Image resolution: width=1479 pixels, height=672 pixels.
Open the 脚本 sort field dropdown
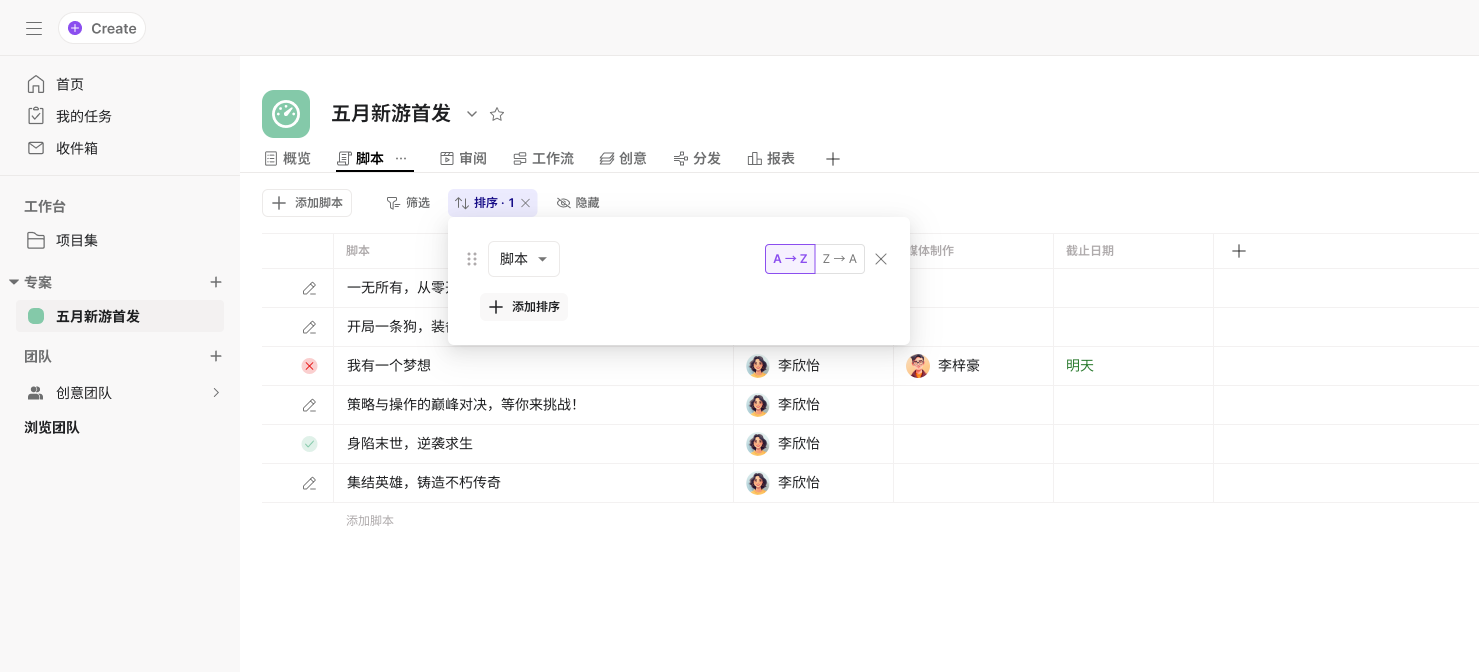pos(524,259)
